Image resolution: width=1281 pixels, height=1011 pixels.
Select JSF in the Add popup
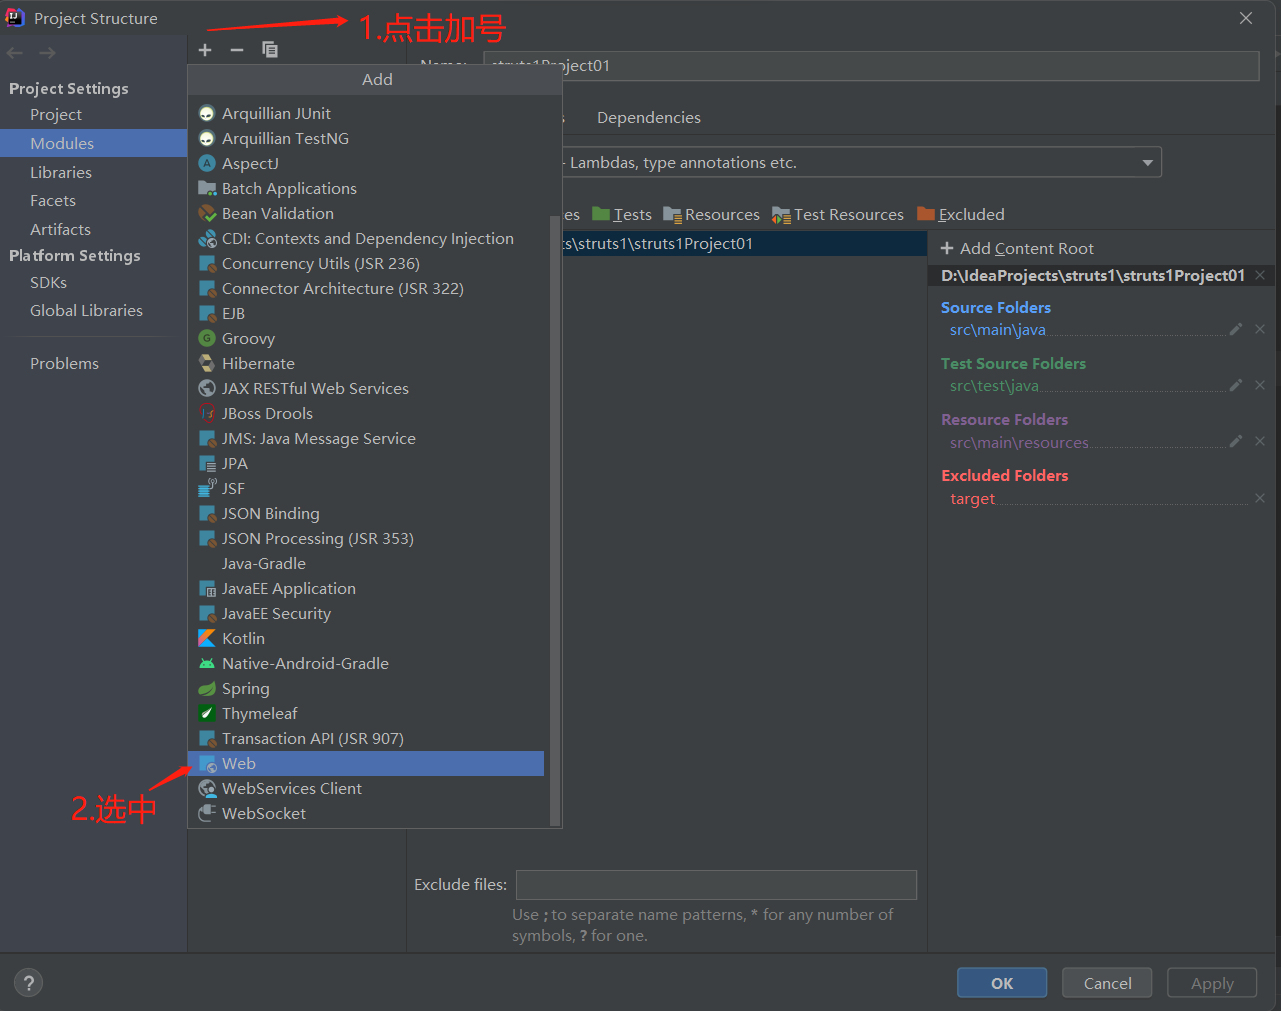pos(366,489)
